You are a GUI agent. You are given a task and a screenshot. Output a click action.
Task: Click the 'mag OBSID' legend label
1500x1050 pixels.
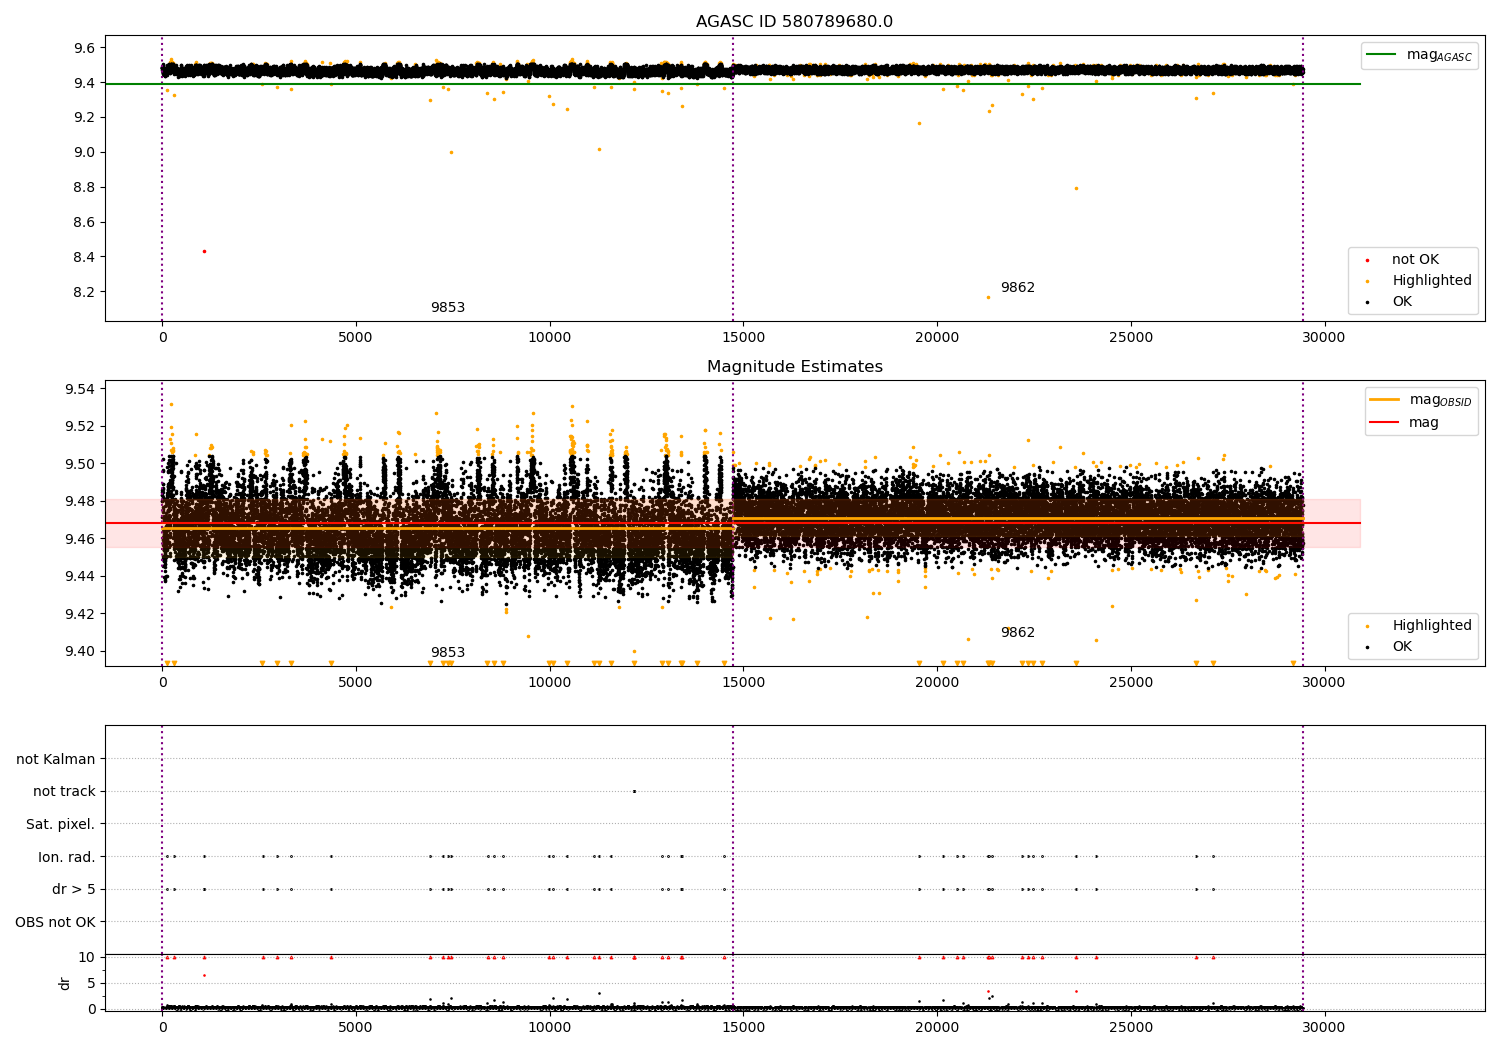pyautogui.click(x=1440, y=400)
